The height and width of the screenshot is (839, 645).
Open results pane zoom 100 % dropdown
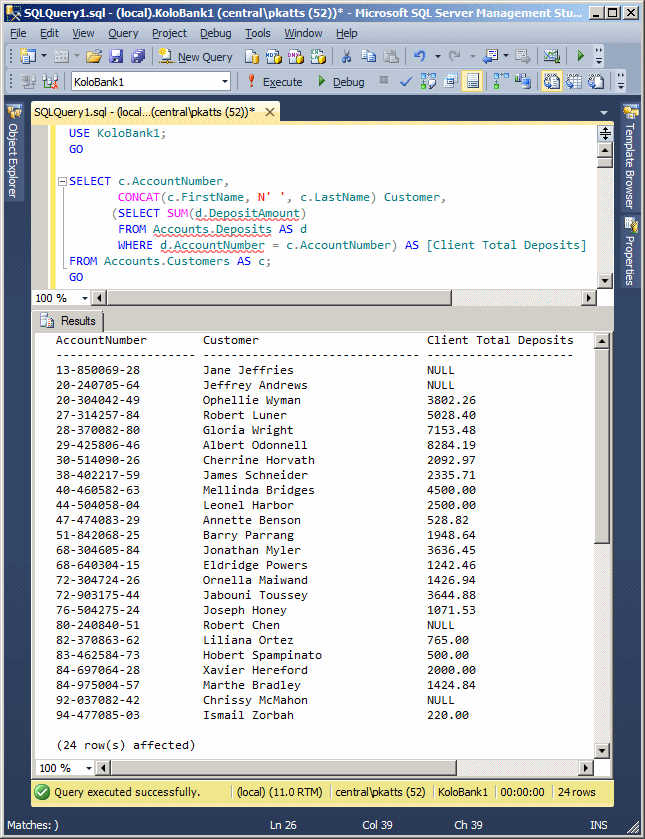pyautogui.click(x=88, y=768)
